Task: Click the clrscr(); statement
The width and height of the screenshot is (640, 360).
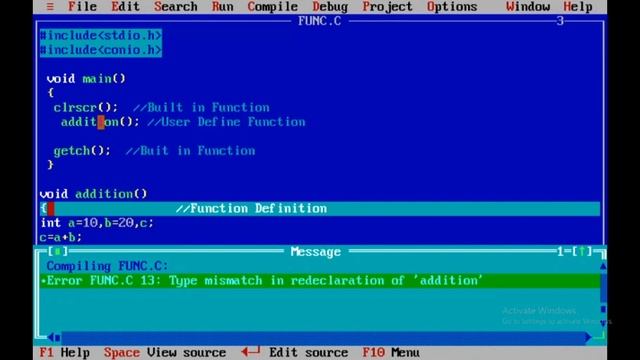Action: pyautogui.click(x=86, y=107)
